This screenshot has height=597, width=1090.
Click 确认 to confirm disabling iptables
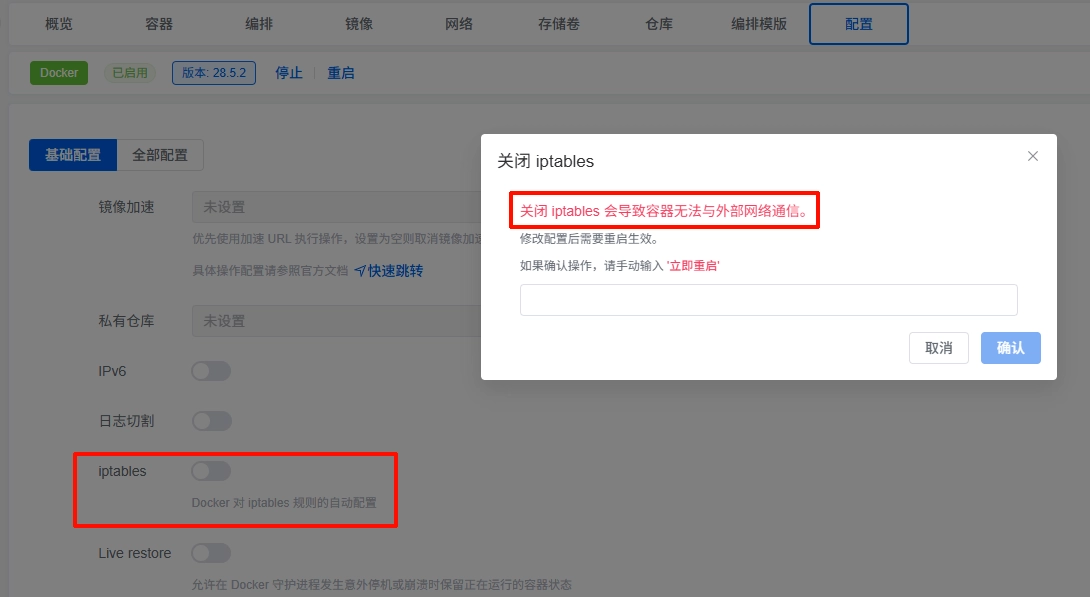[x=1010, y=348]
